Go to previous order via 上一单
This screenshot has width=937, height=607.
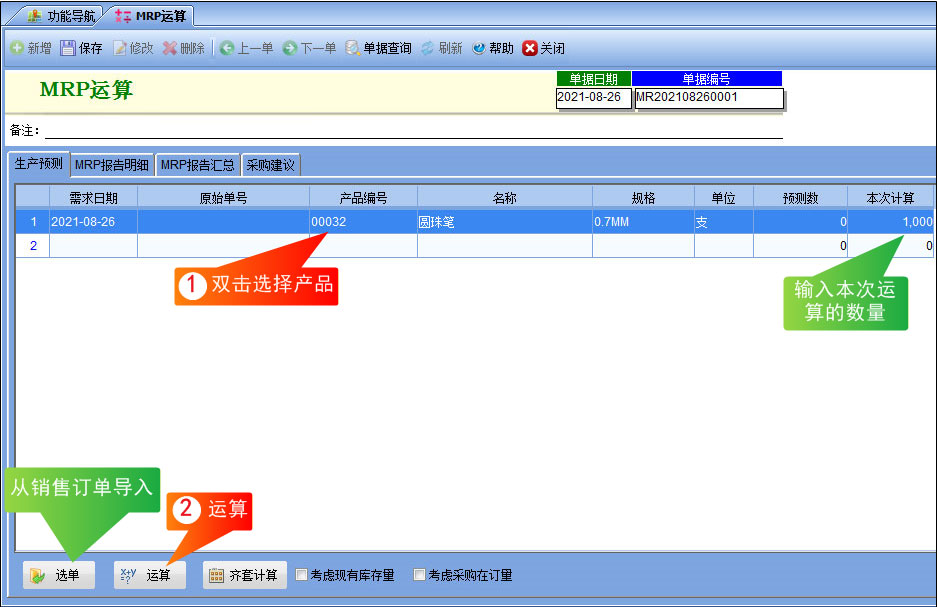click(246, 48)
